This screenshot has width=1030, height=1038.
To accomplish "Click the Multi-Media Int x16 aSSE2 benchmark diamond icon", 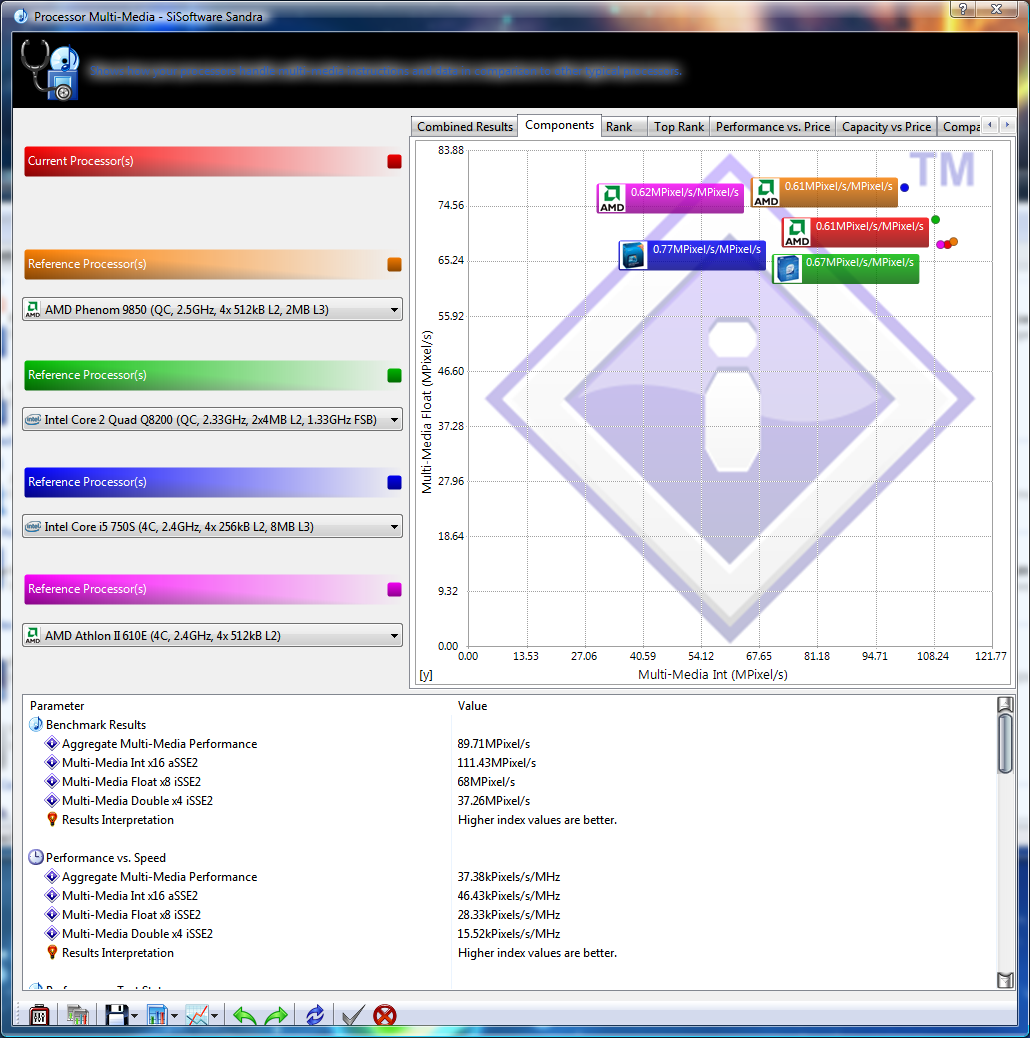I will coord(52,763).
